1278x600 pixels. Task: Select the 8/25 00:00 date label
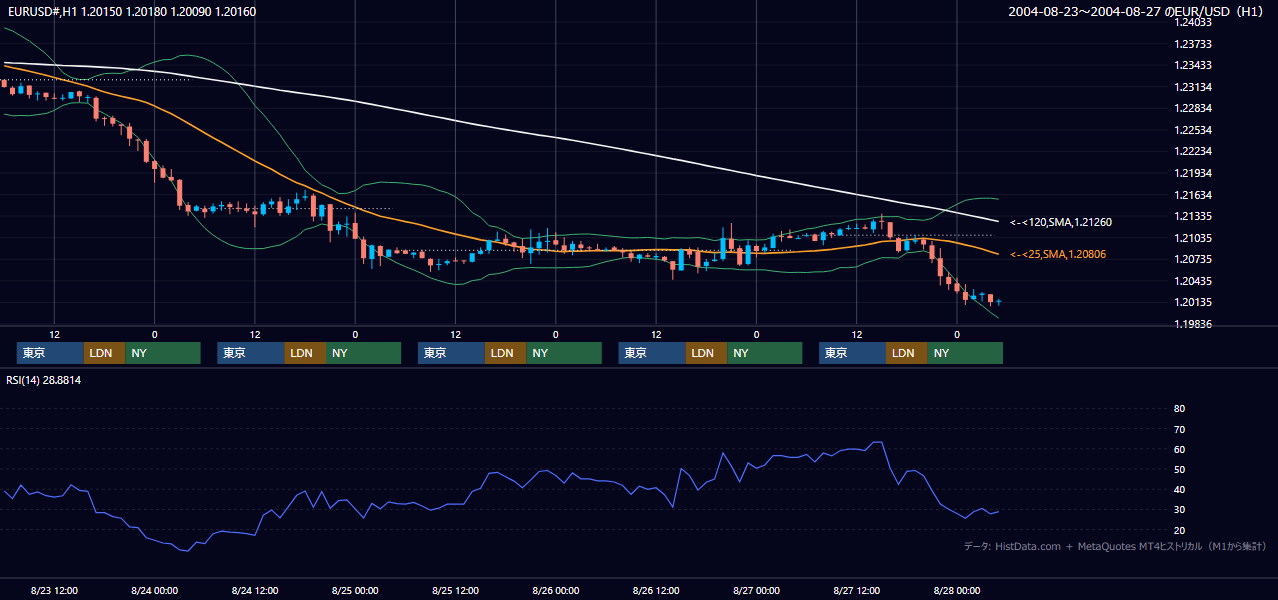coord(355,591)
